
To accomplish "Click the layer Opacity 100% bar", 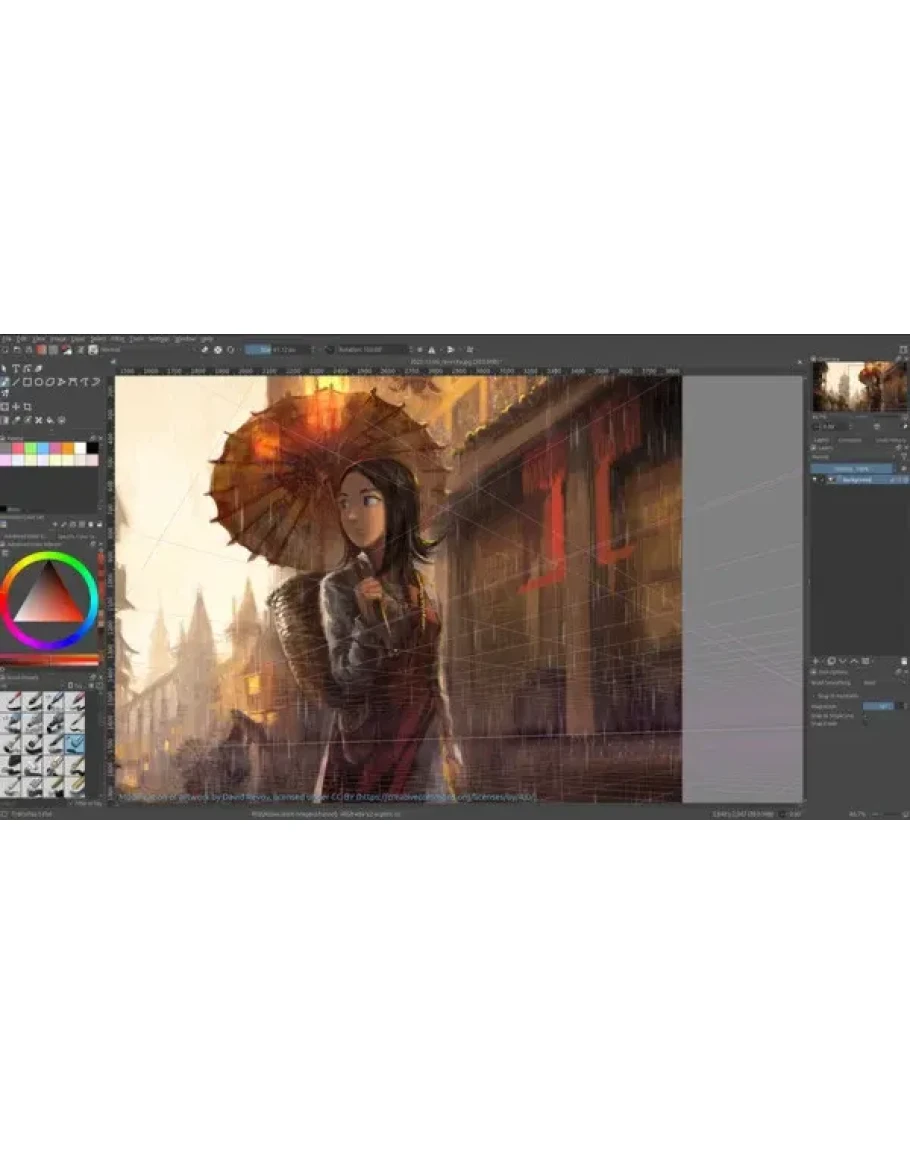I will (852, 468).
